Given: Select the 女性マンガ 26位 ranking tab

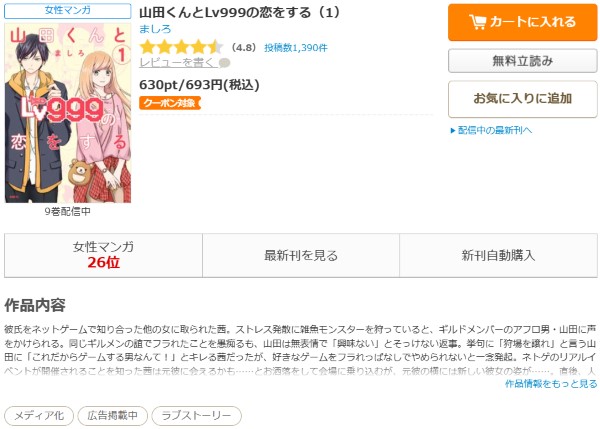Looking at the screenshot, I should [103, 255].
